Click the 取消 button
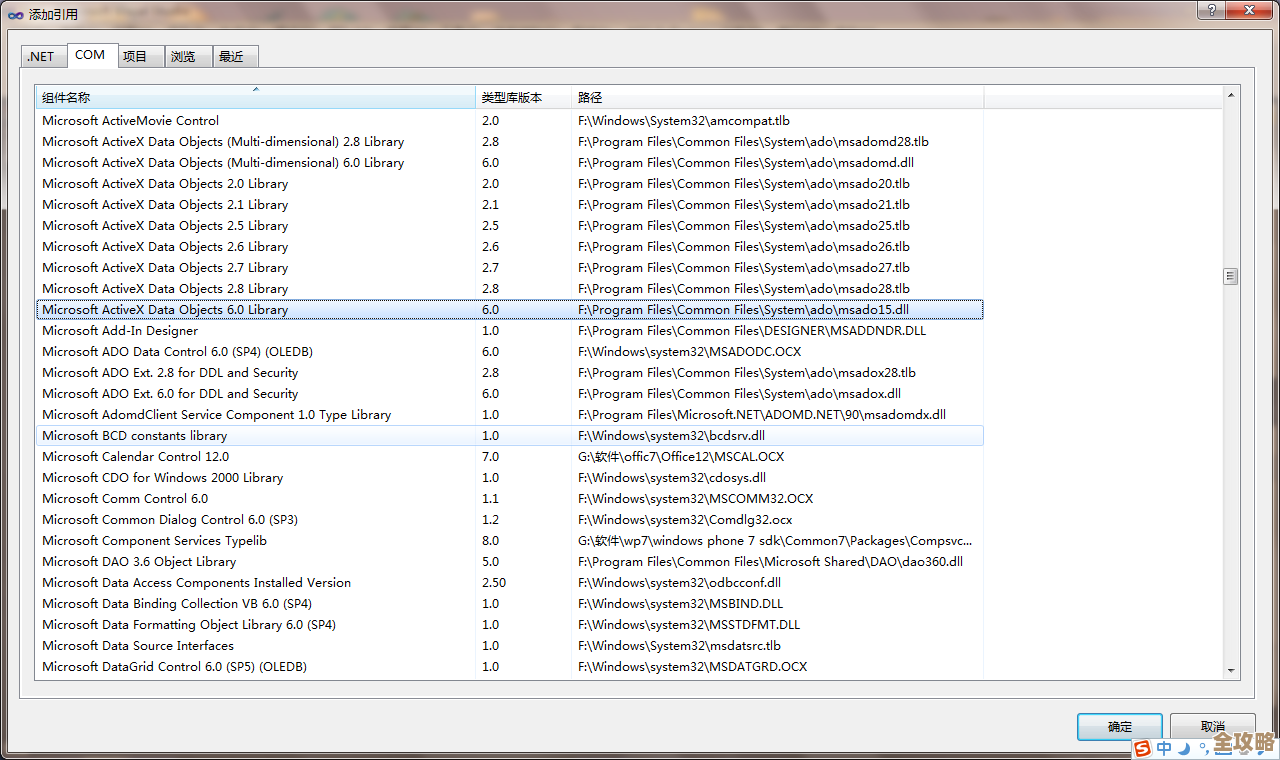 (1212, 727)
